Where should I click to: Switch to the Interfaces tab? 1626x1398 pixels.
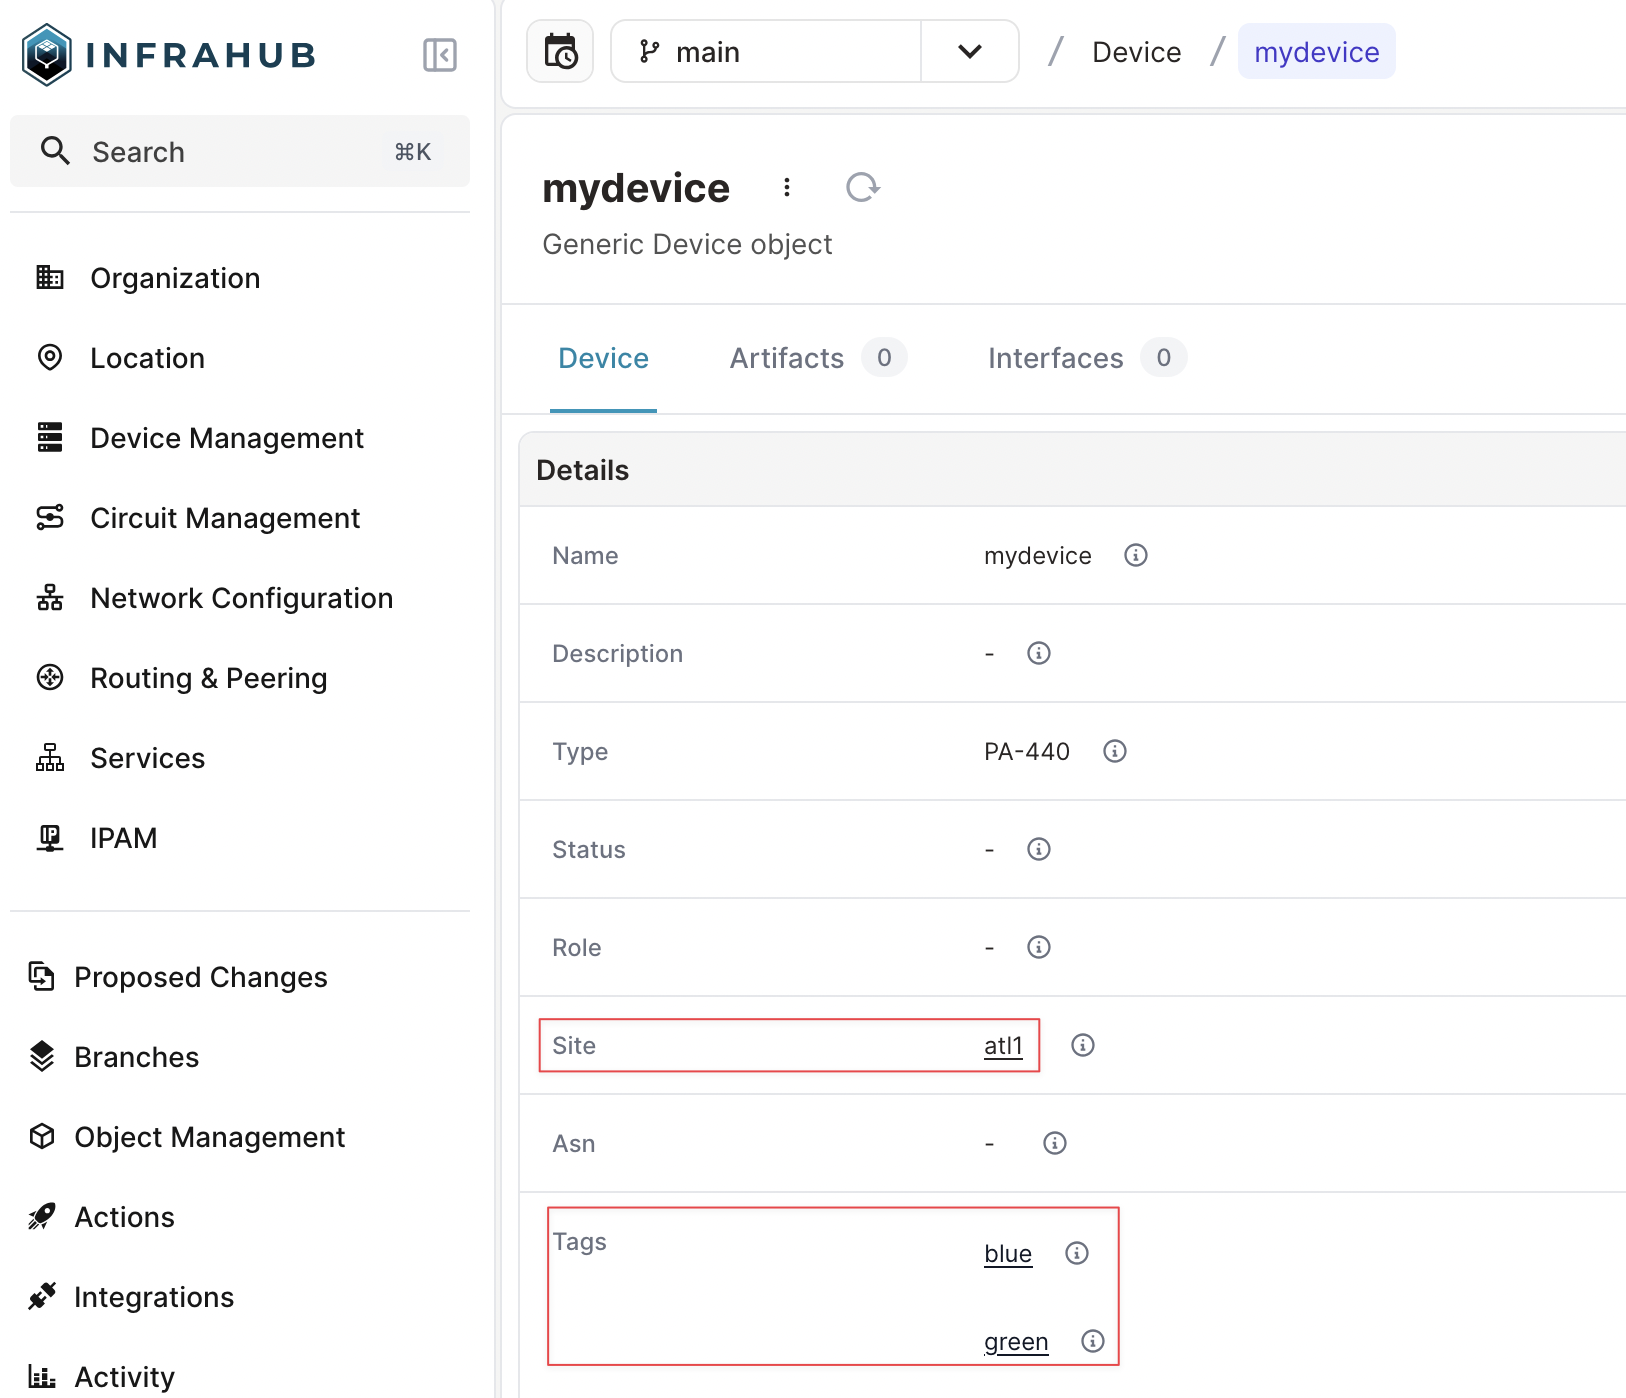[1086, 358]
